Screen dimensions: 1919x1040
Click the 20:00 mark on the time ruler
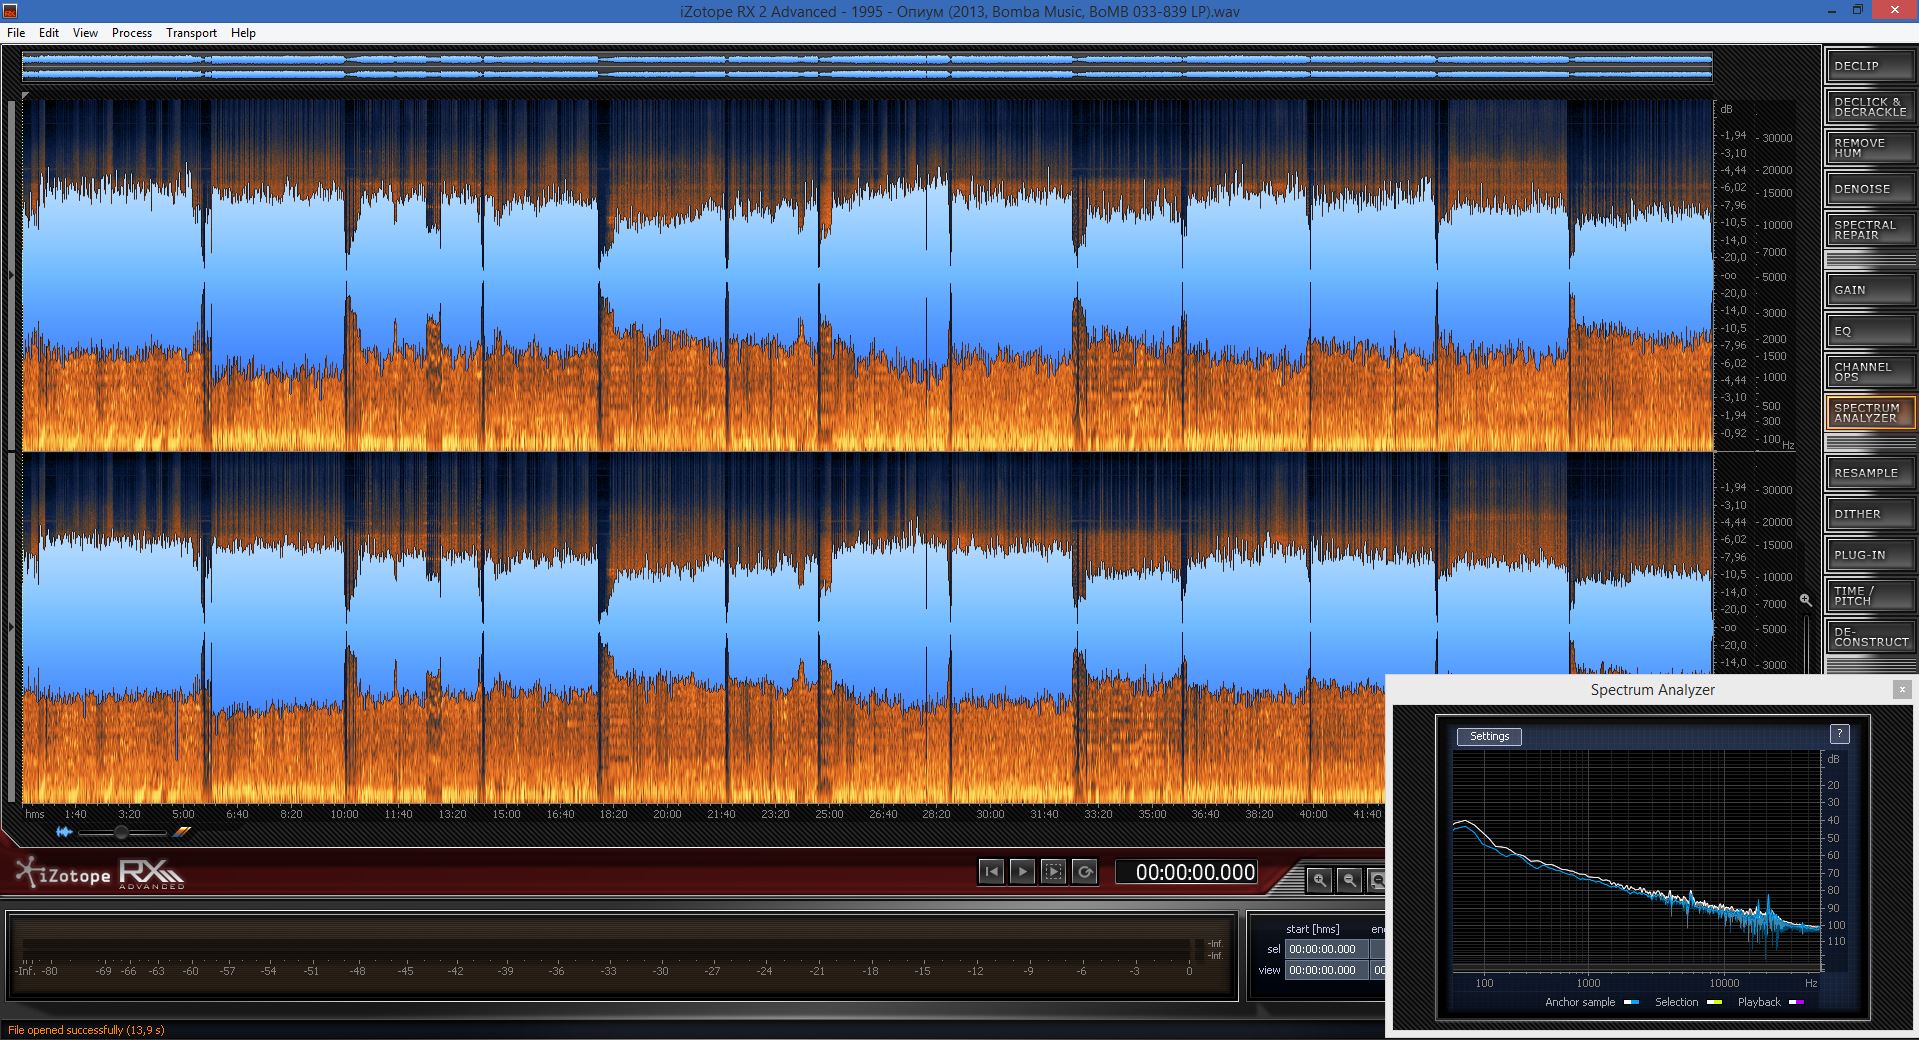pos(667,814)
